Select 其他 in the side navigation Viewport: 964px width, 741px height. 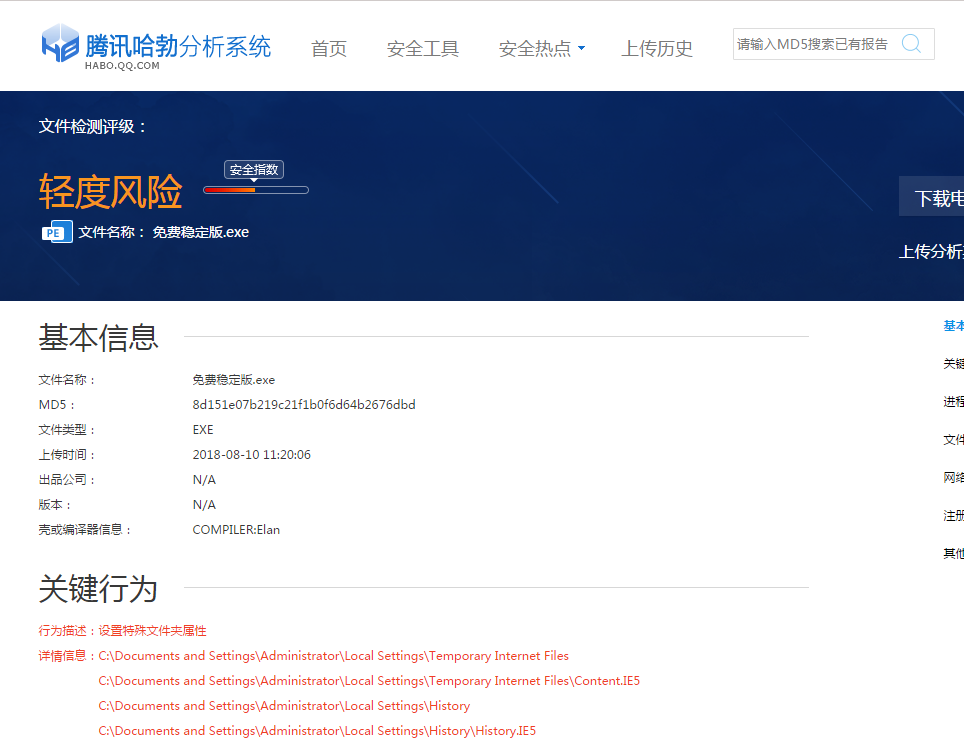pos(953,554)
